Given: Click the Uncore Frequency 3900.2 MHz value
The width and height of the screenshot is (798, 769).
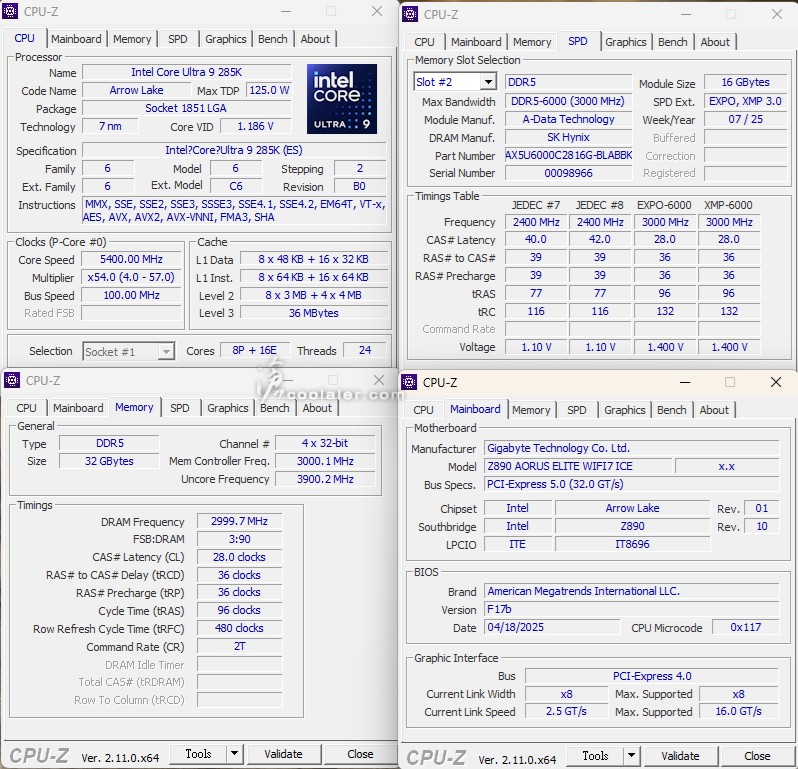Looking at the screenshot, I should tap(325, 478).
